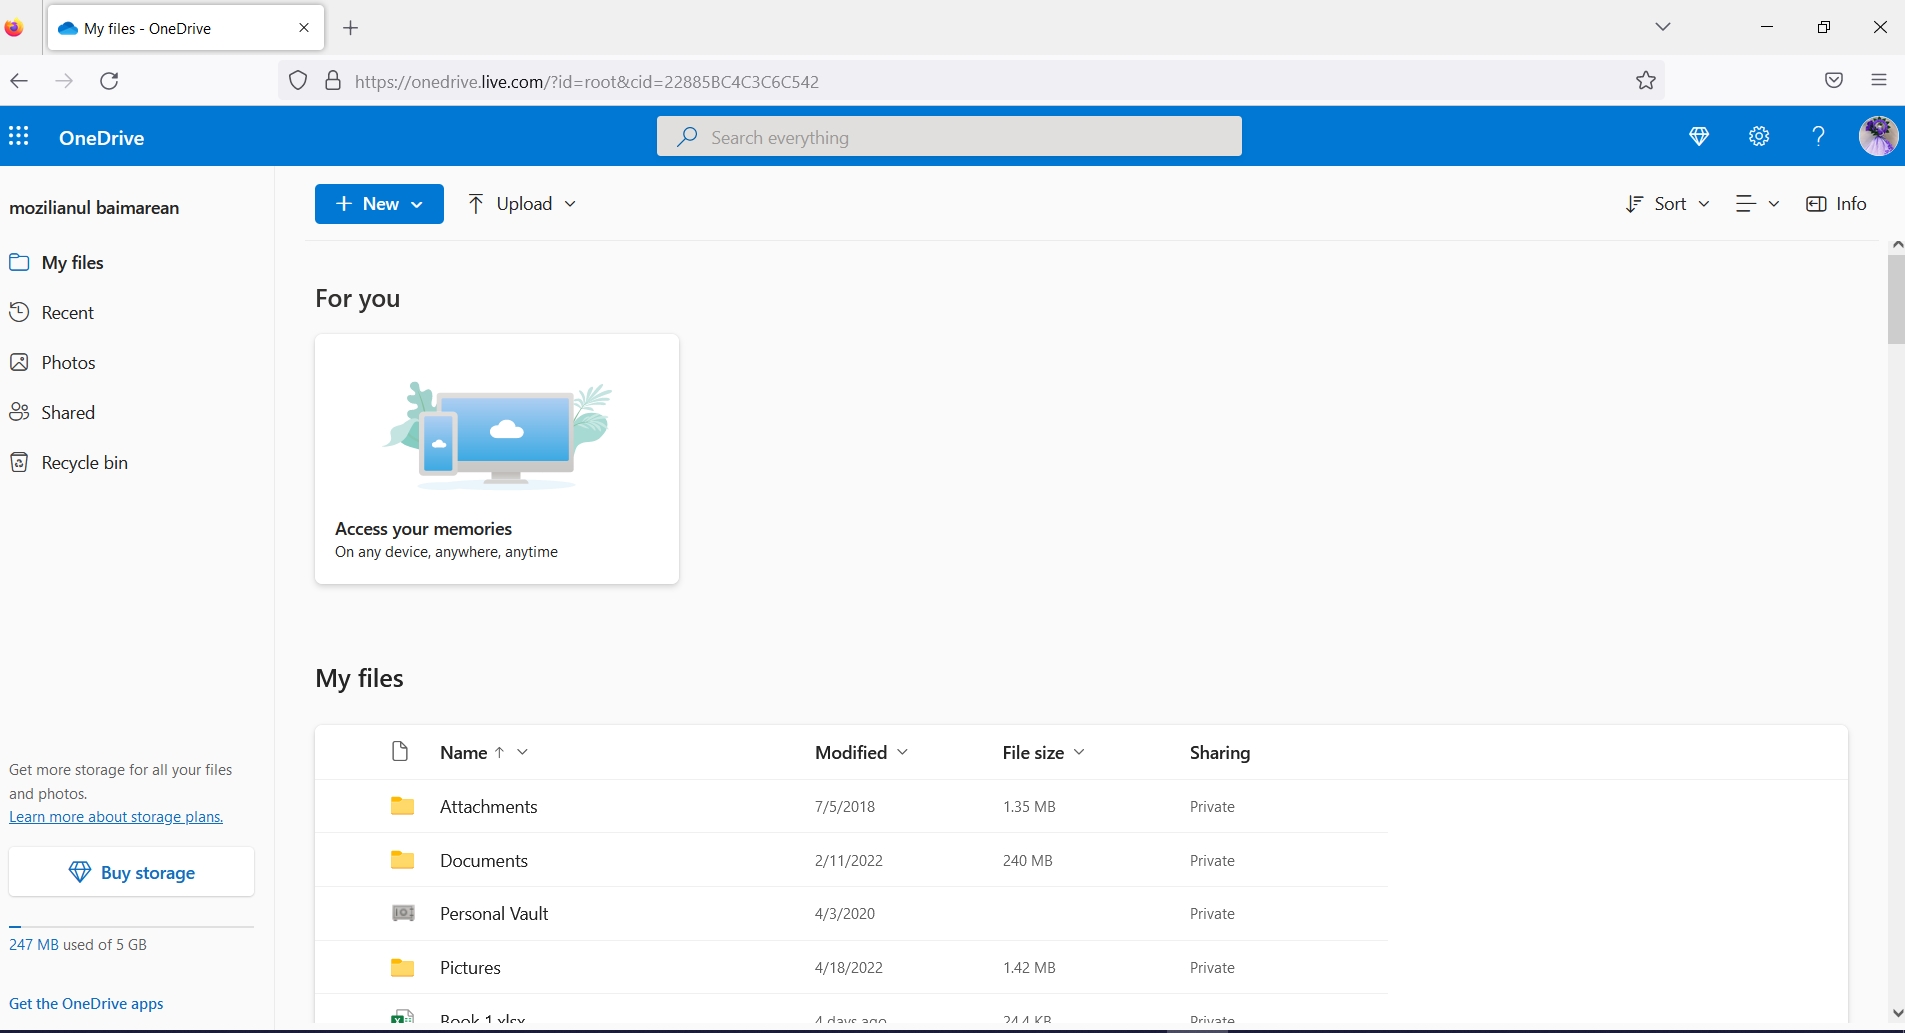Open OneDrive settings gear

pos(1759,136)
